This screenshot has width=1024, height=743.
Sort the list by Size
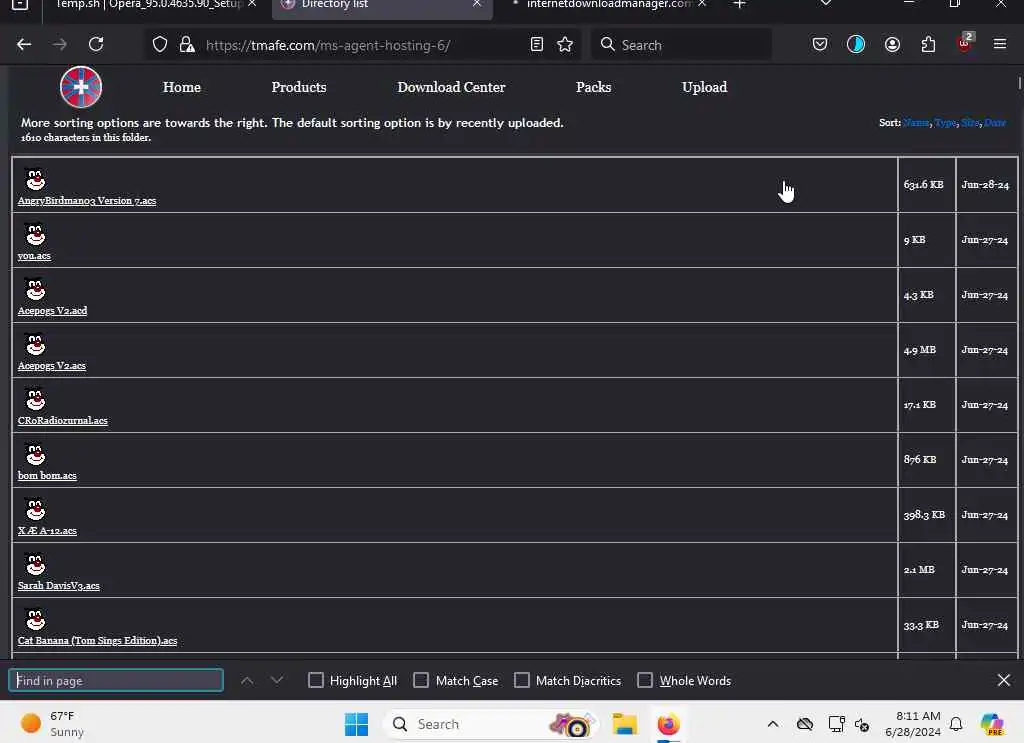pyautogui.click(x=970, y=123)
